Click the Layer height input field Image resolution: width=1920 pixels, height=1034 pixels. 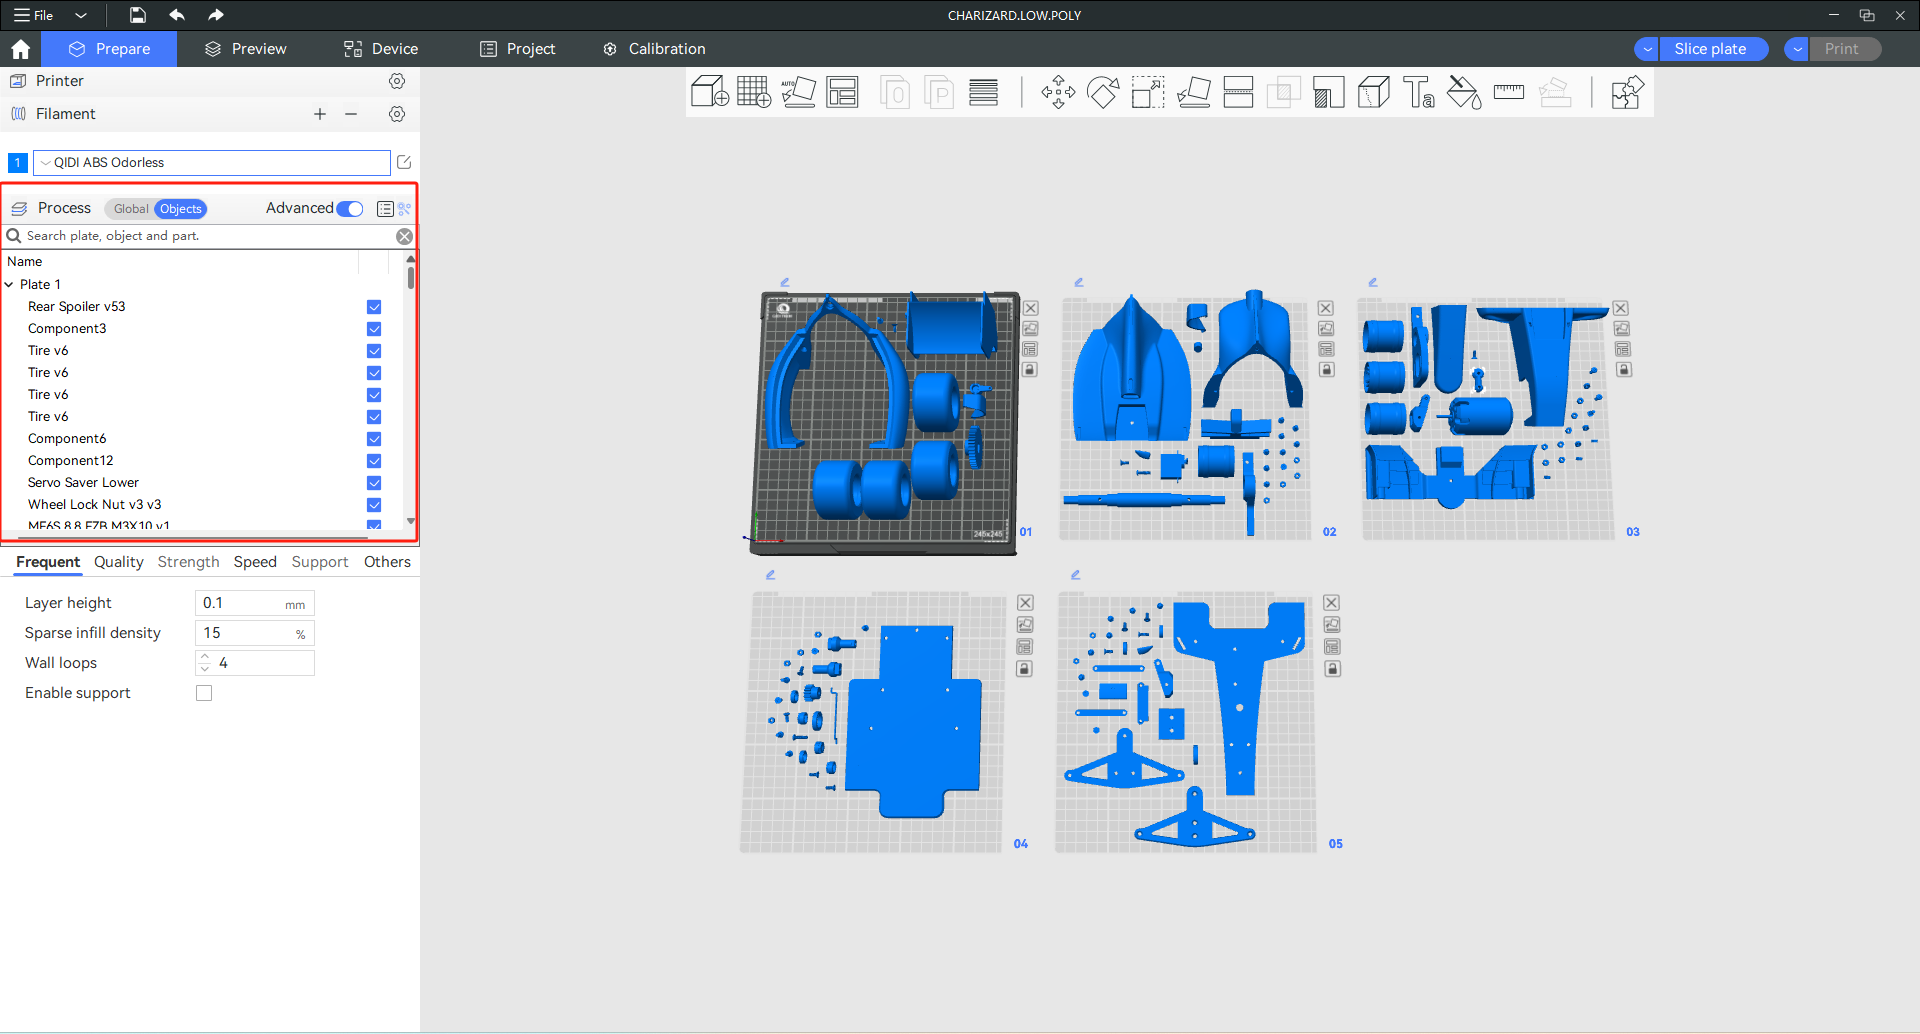pos(241,603)
